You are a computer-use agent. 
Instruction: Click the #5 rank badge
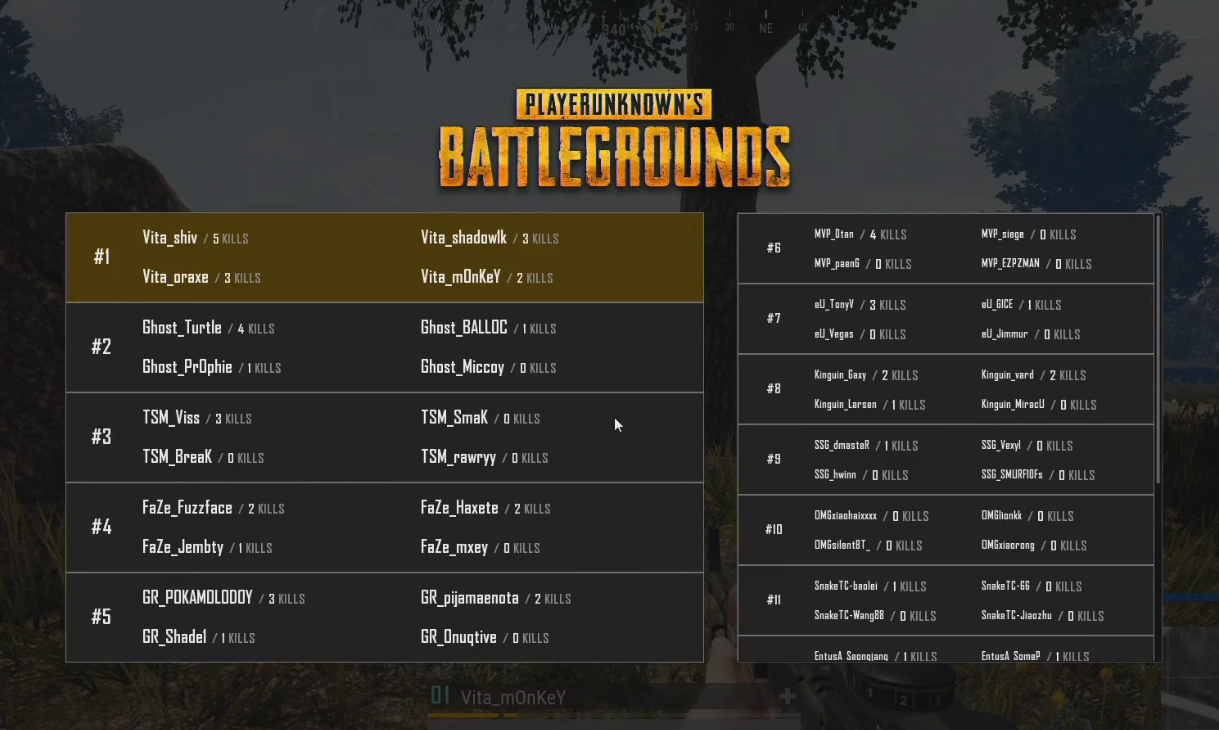[102, 617]
